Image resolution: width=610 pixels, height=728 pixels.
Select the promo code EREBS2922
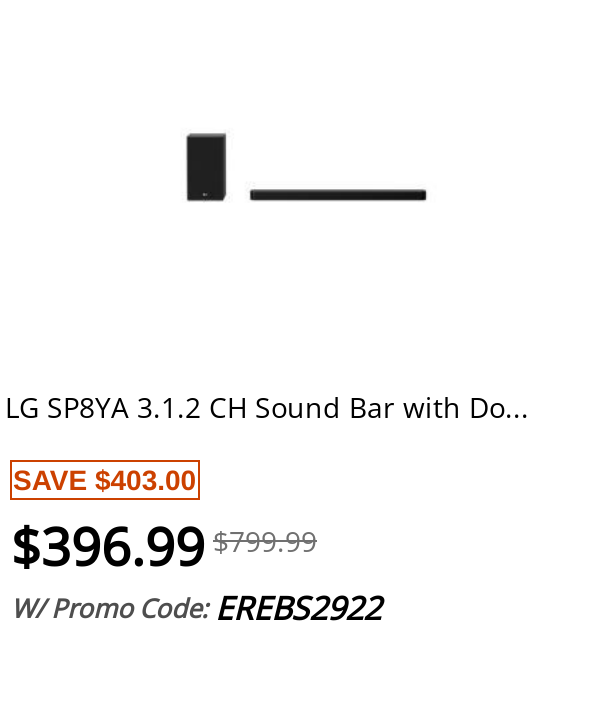(300, 608)
